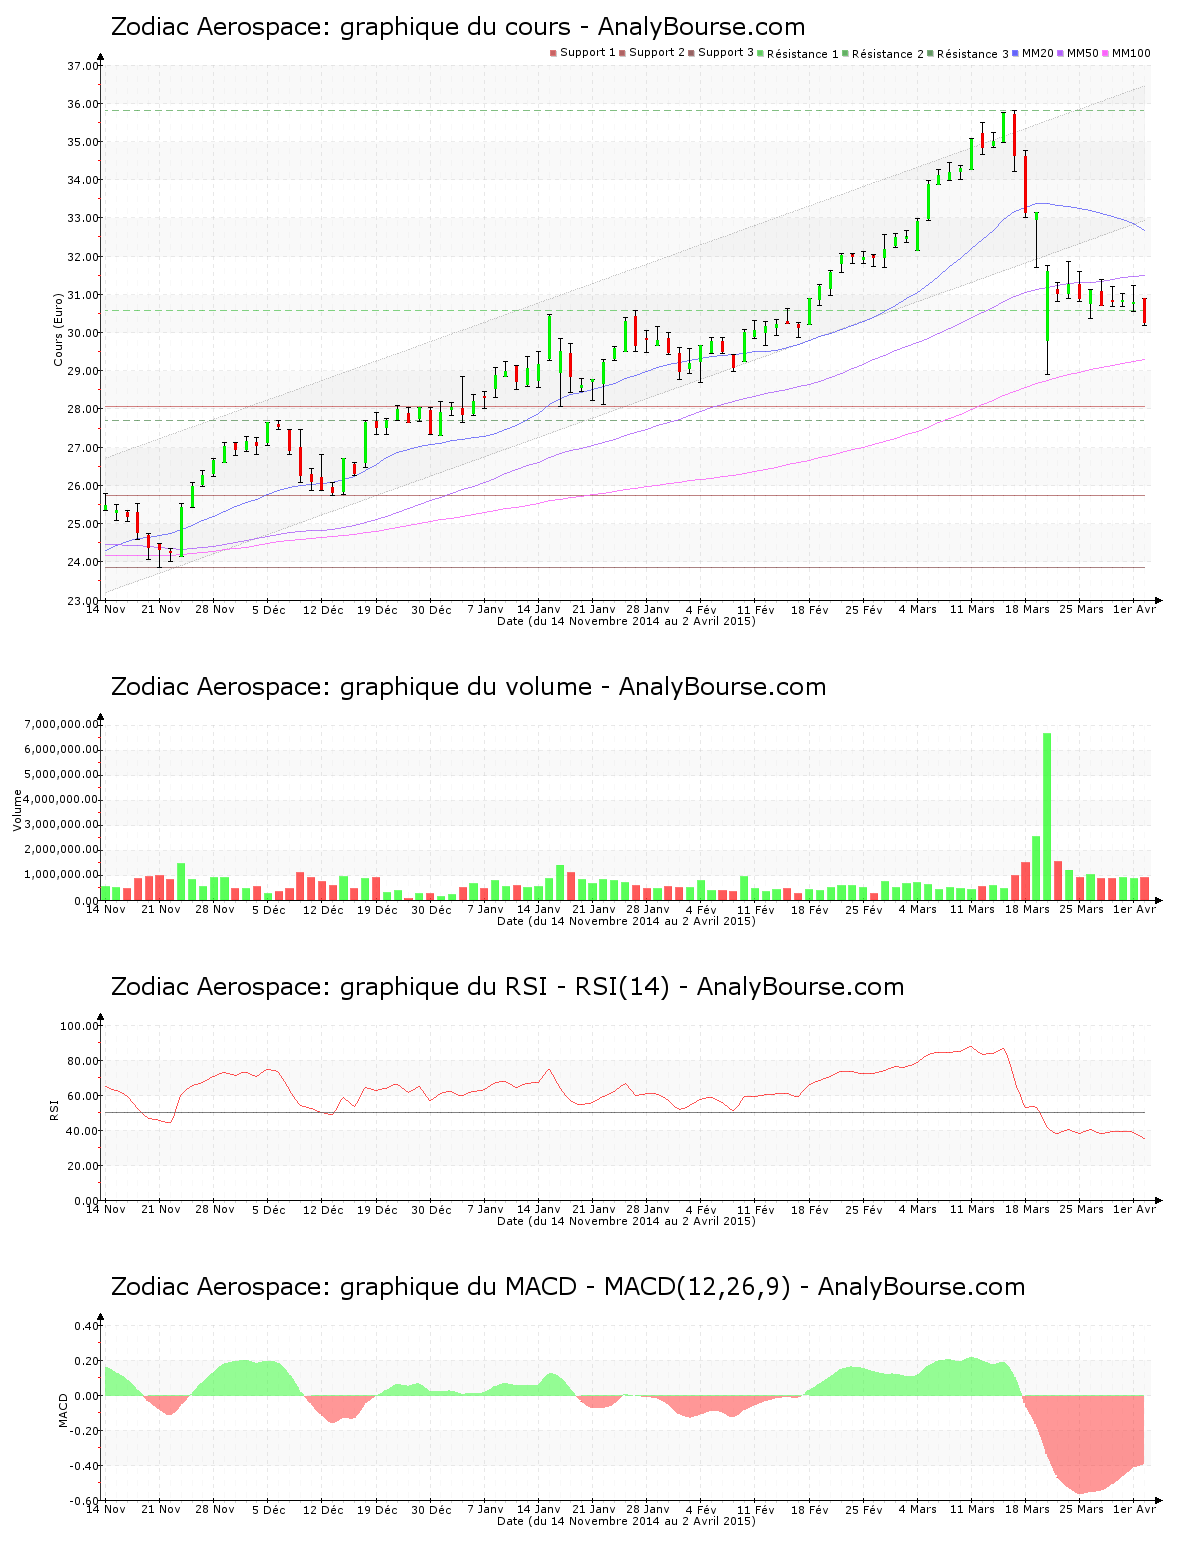Click the 30.00 value on the price axis
Viewport: 1200px width, 1550px height.
82,333
